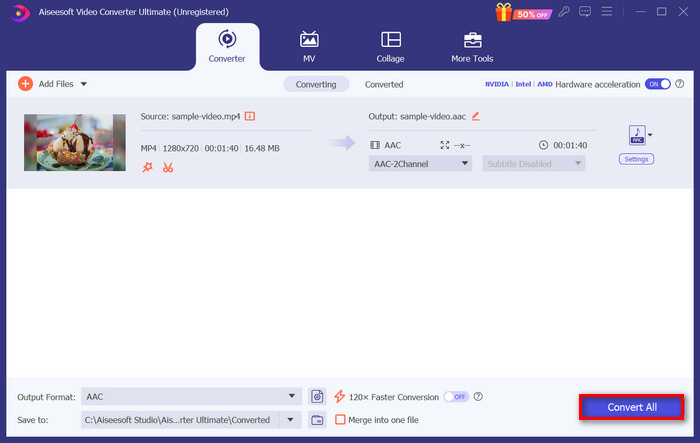Click the AAC output format icon
Screen dimensions: 700x443
637,135
